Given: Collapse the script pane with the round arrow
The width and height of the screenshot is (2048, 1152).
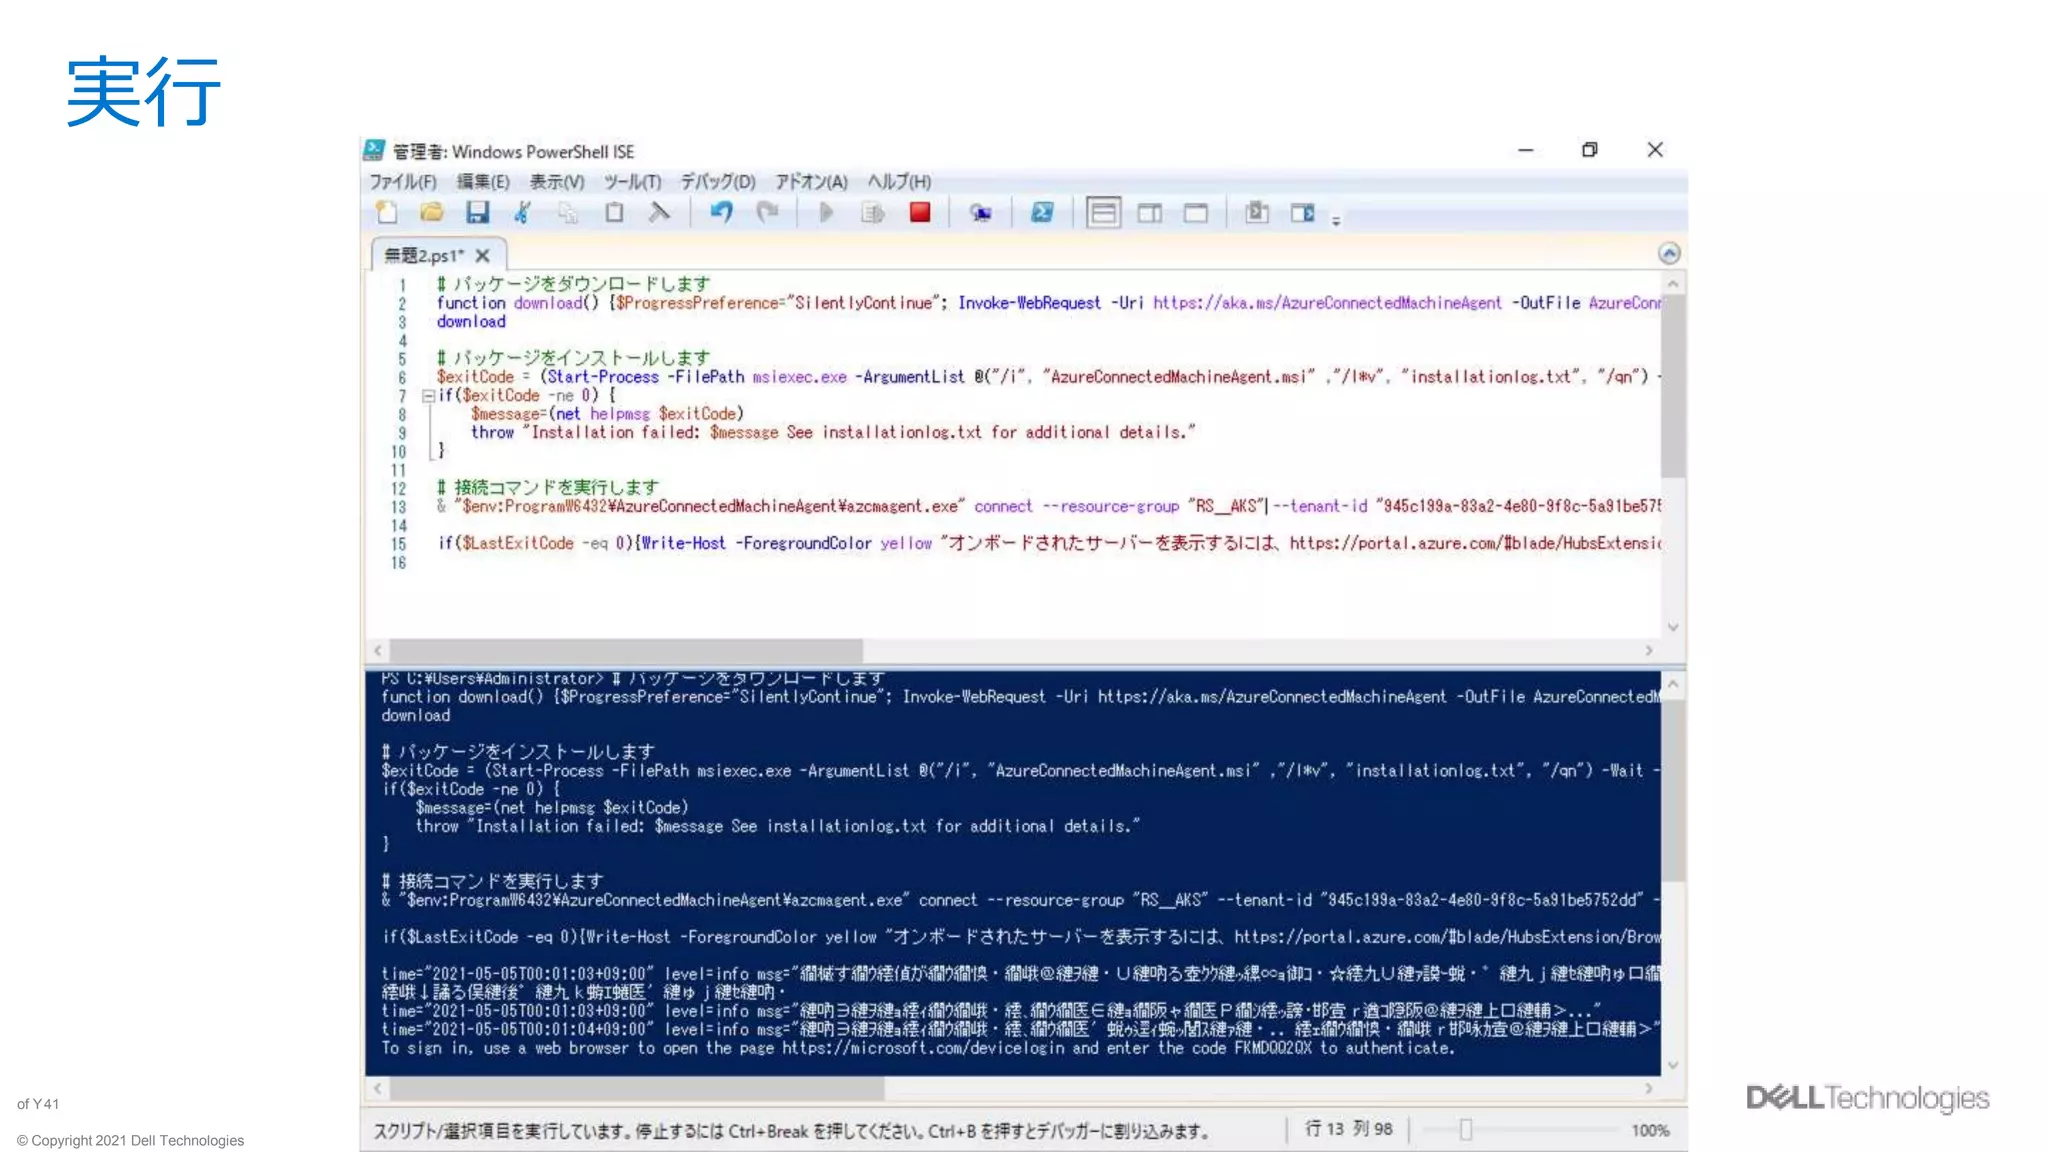Looking at the screenshot, I should [1668, 253].
